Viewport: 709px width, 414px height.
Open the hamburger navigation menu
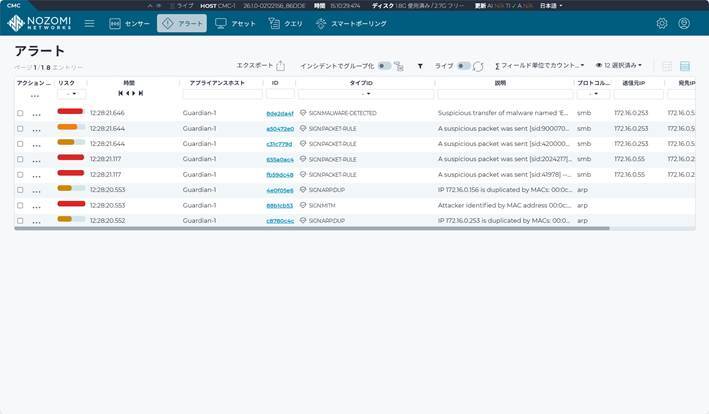coord(89,23)
